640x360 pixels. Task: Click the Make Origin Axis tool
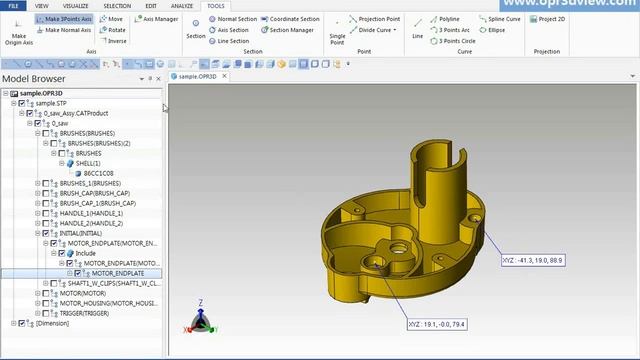click(19, 32)
